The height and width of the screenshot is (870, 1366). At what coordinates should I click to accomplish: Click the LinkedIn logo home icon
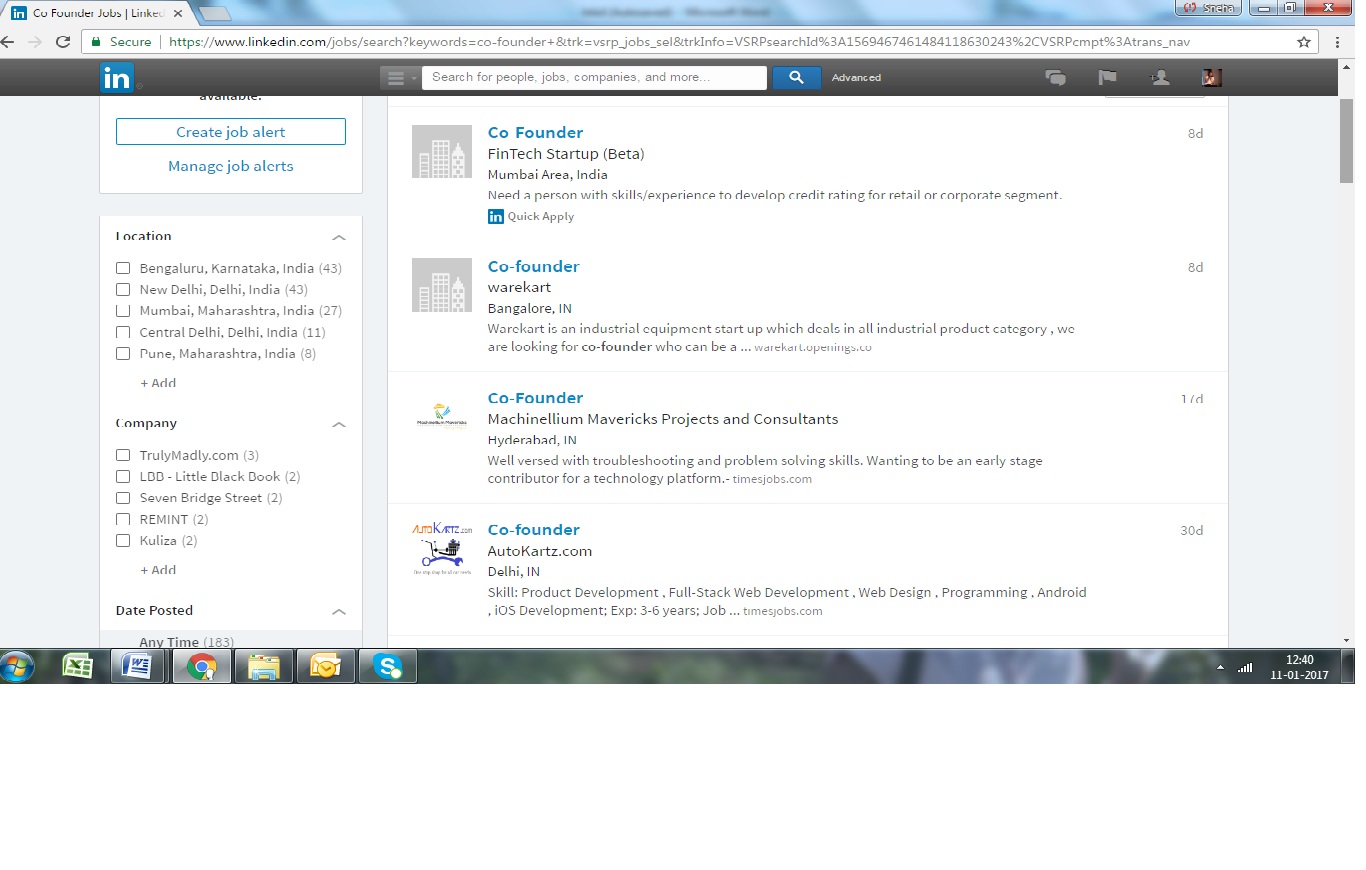pyautogui.click(x=116, y=77)
